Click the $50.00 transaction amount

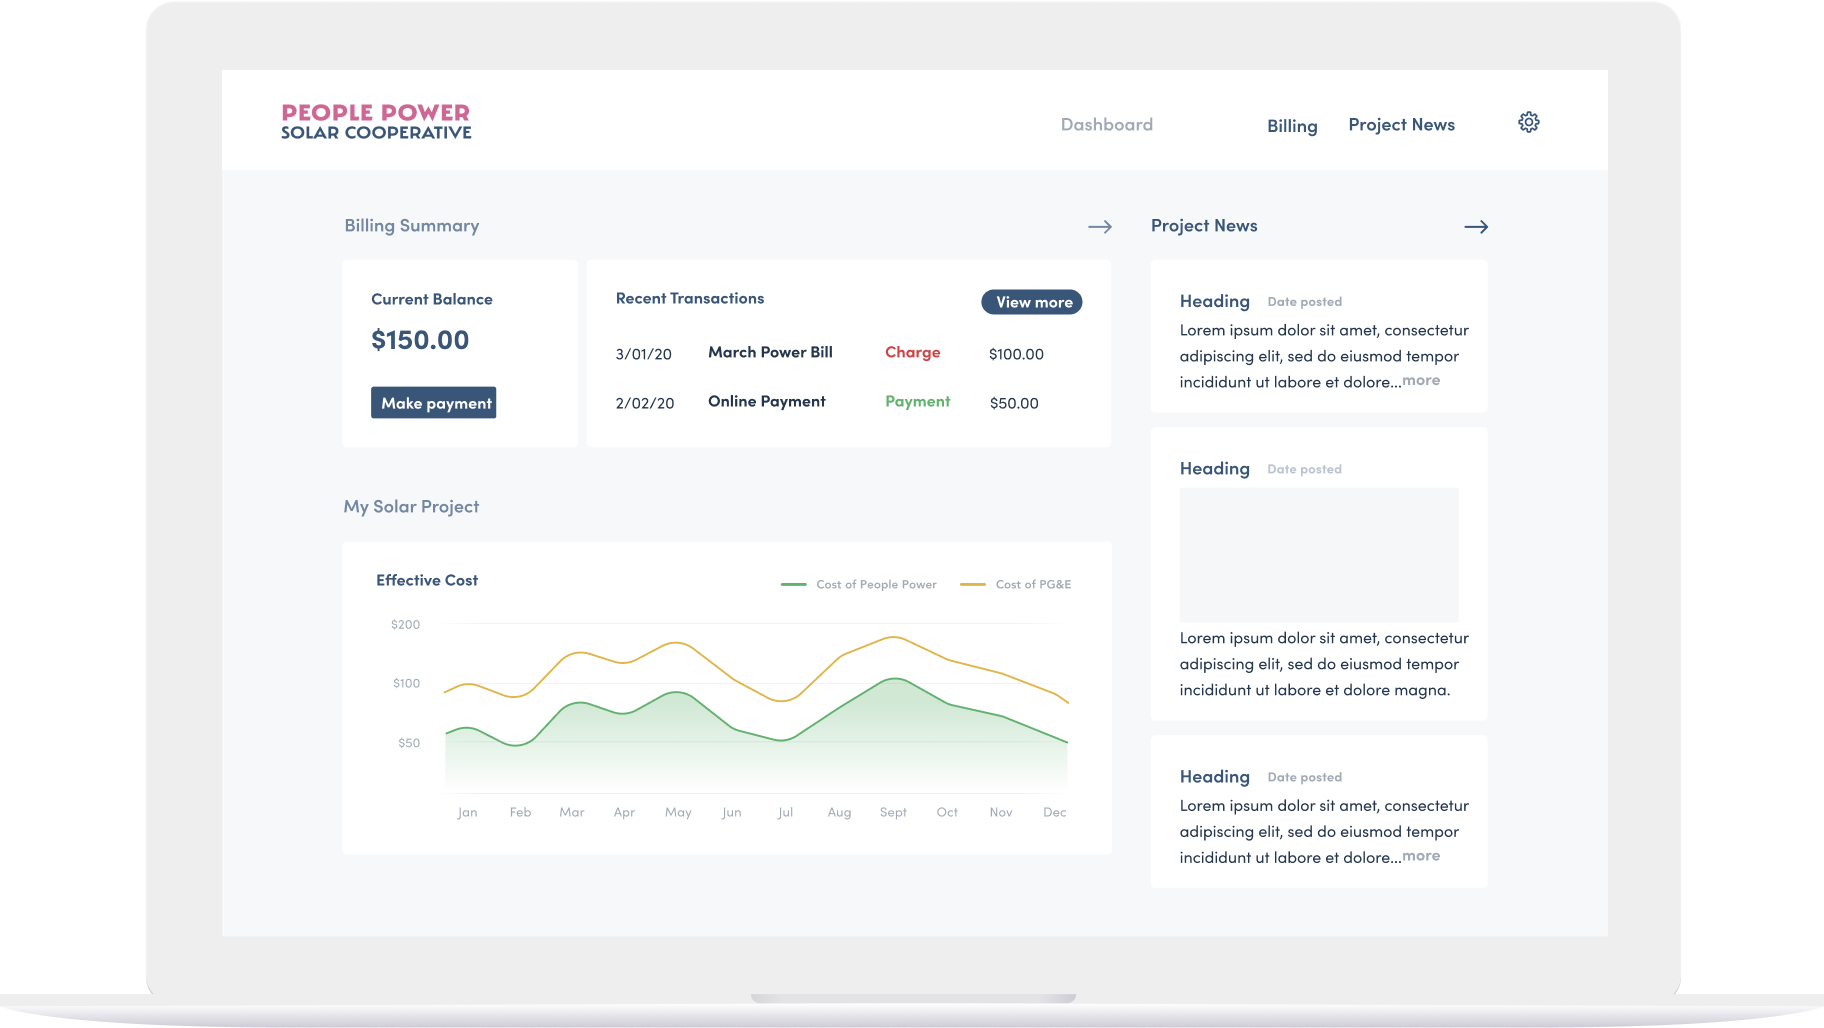[x=1014, y=403]
